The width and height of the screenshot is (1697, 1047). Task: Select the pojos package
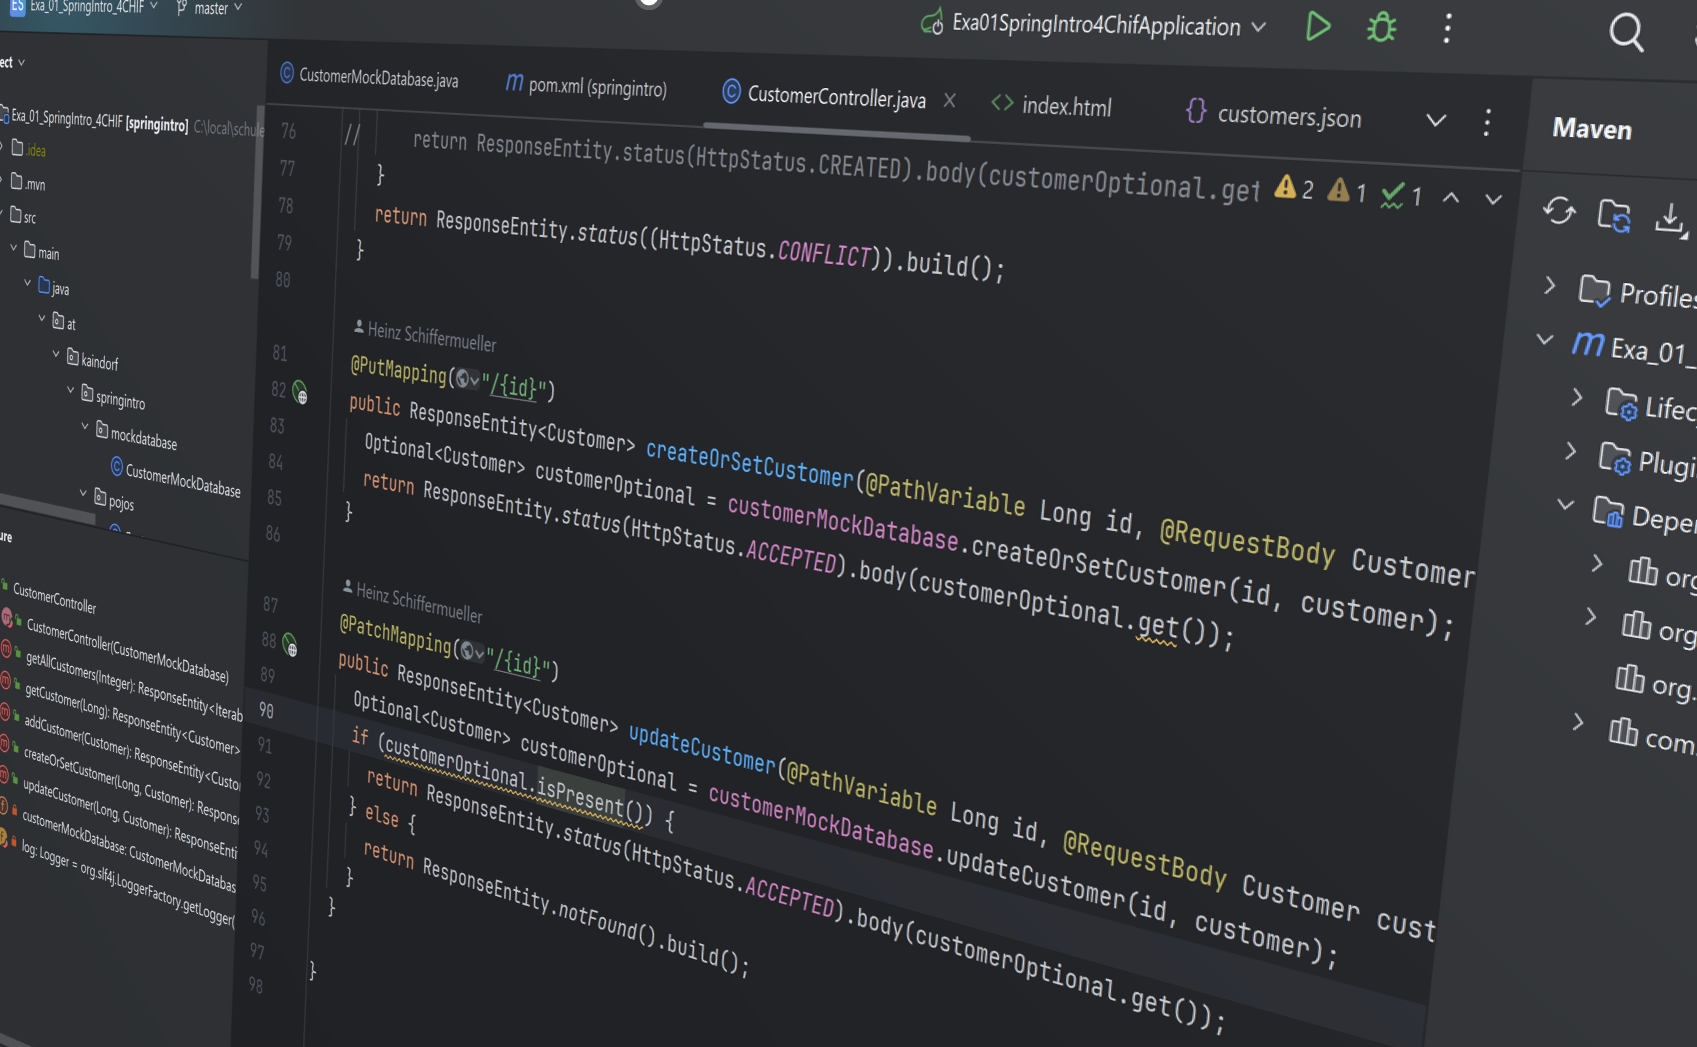coord(114,500)
